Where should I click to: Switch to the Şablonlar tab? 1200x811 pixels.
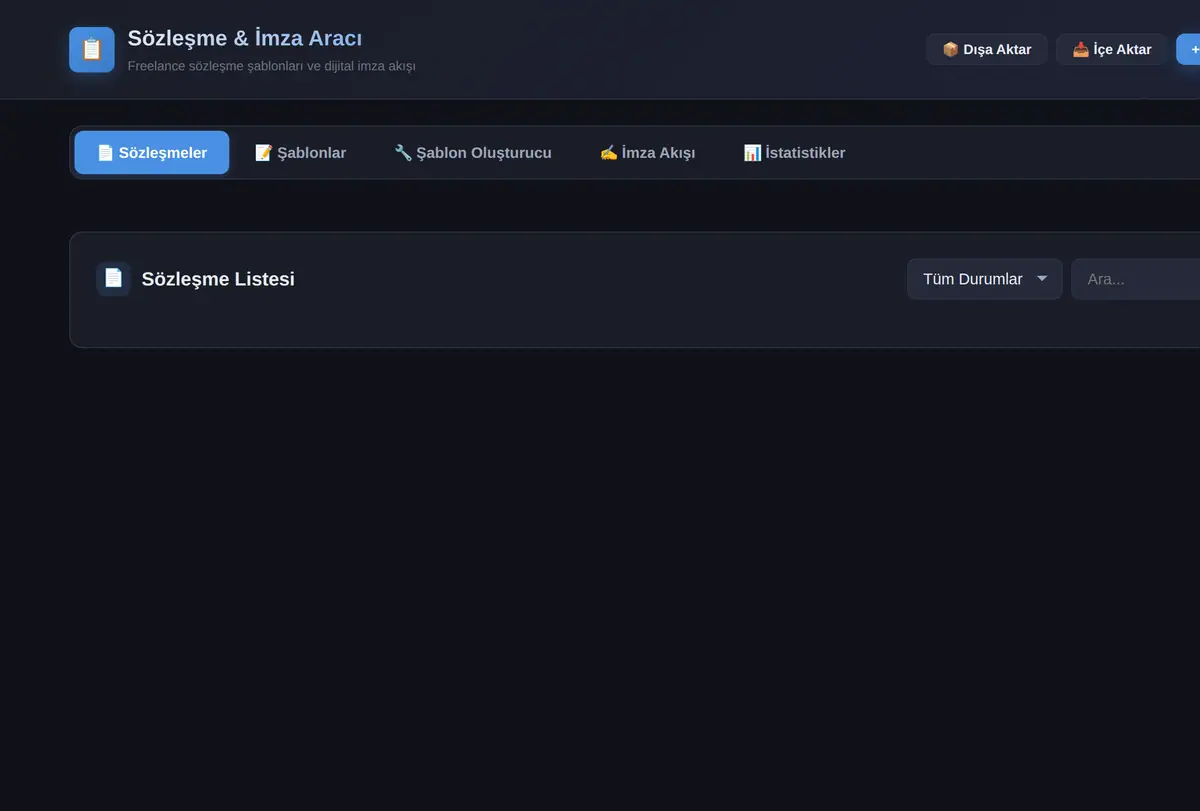(301, 153)
